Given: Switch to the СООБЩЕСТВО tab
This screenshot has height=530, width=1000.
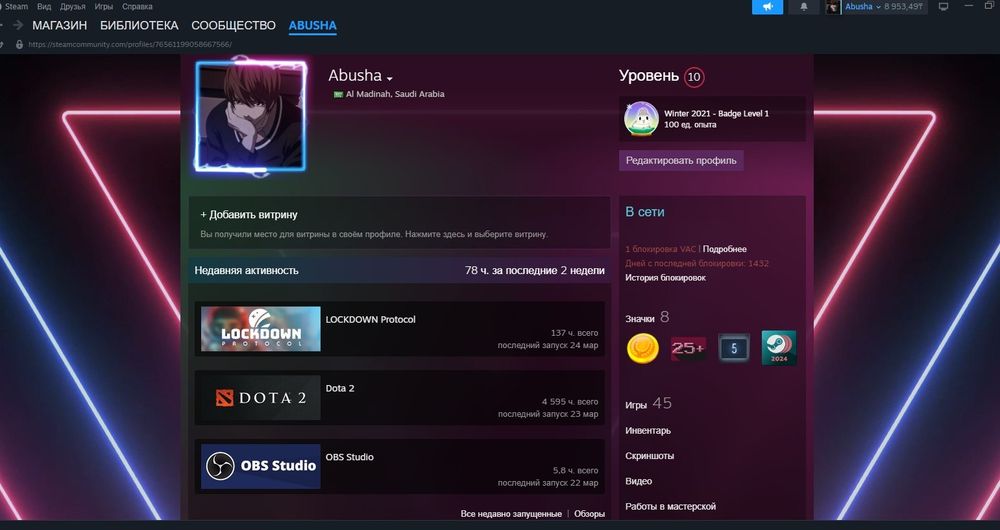Looking at the screenshot, I should [233, 26].
